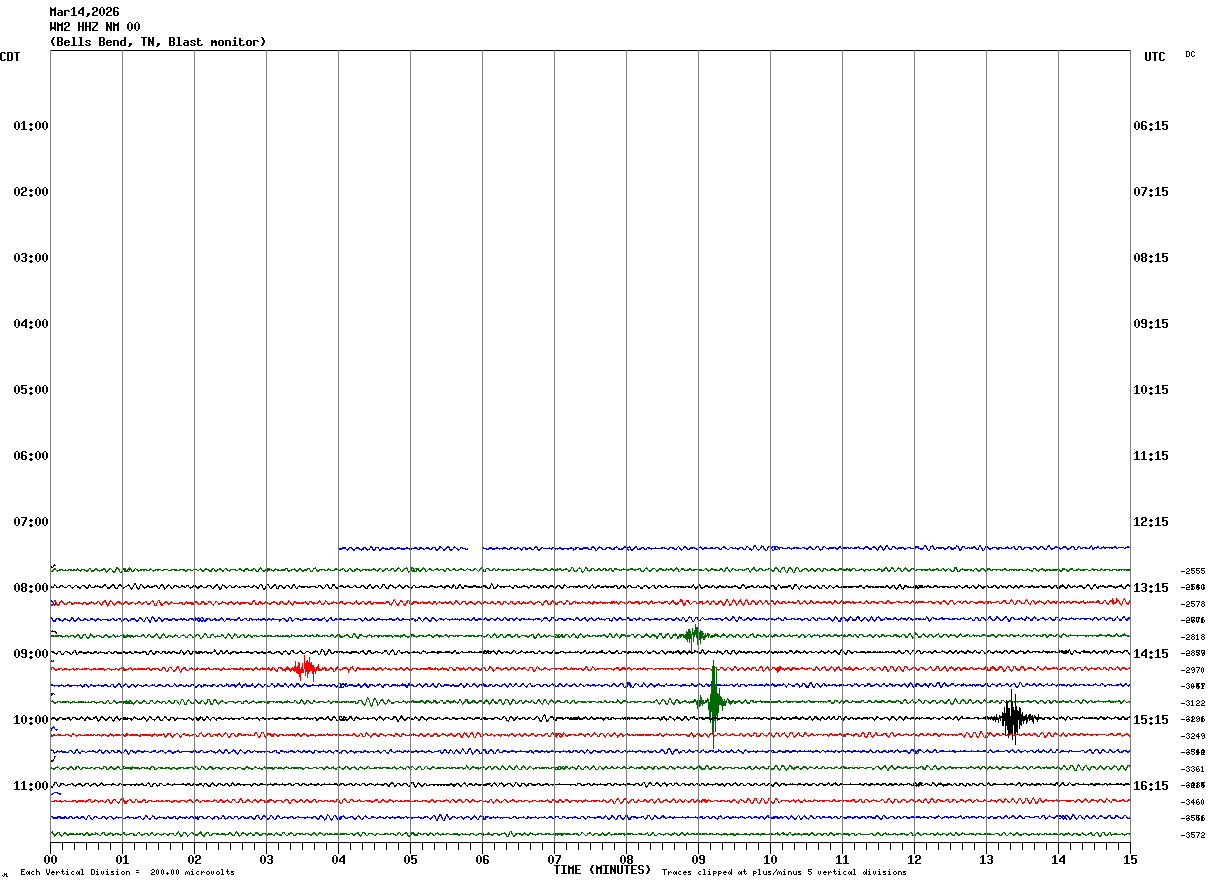Click the -3572 offset value at right

(x=1192, y=835)
